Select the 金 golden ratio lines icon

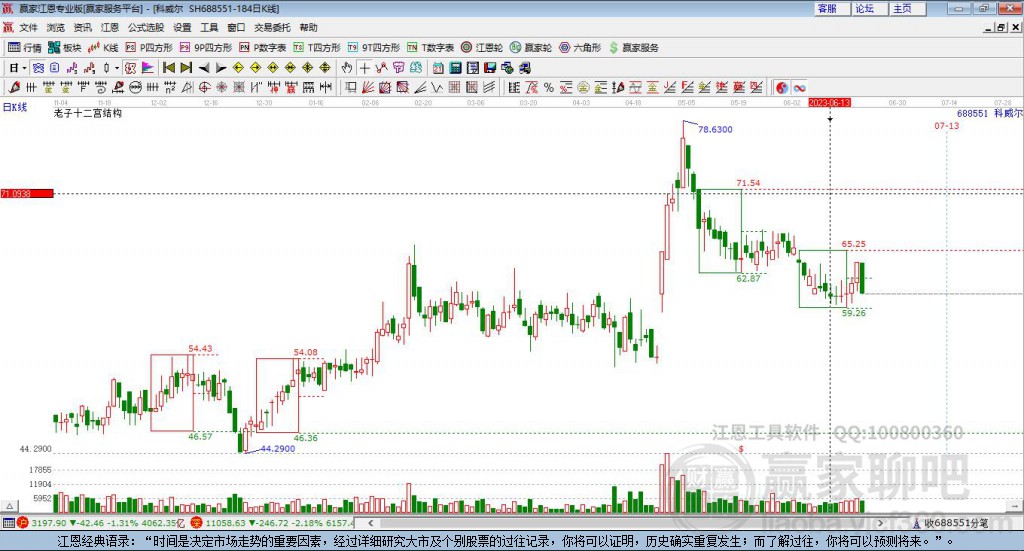point(601,87)
